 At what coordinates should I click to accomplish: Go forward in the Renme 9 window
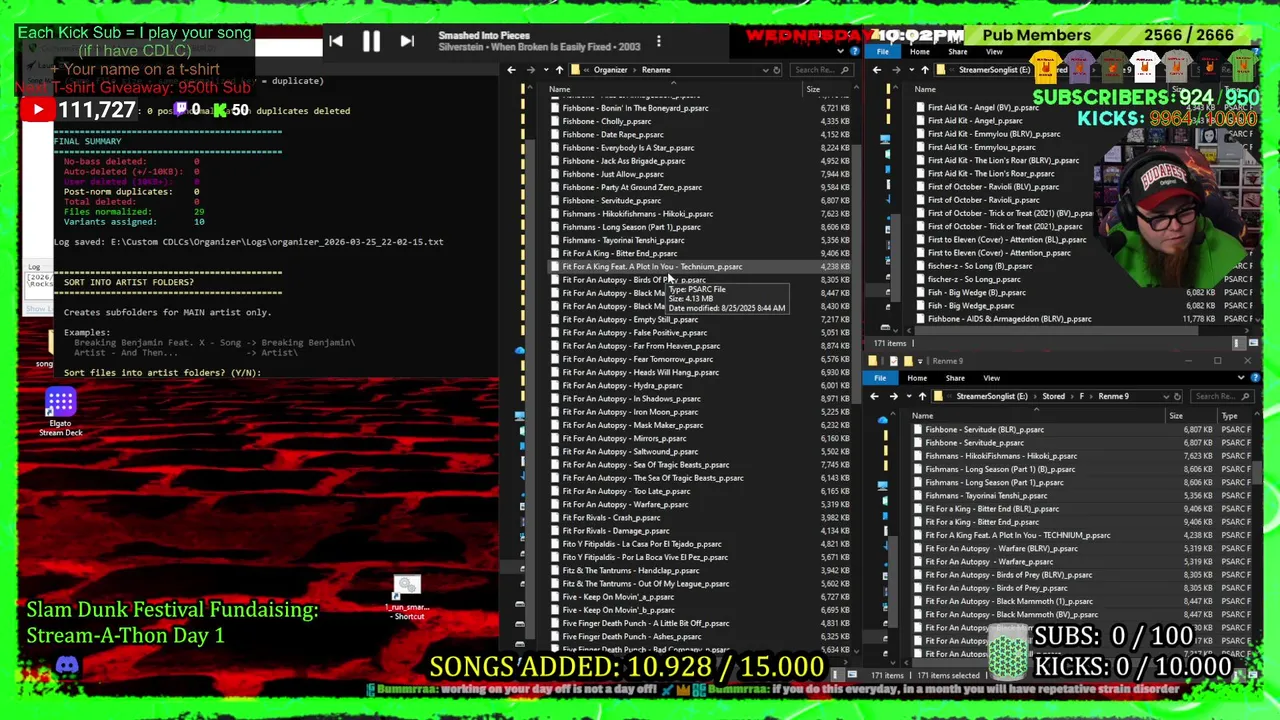(x=893, y=396)
